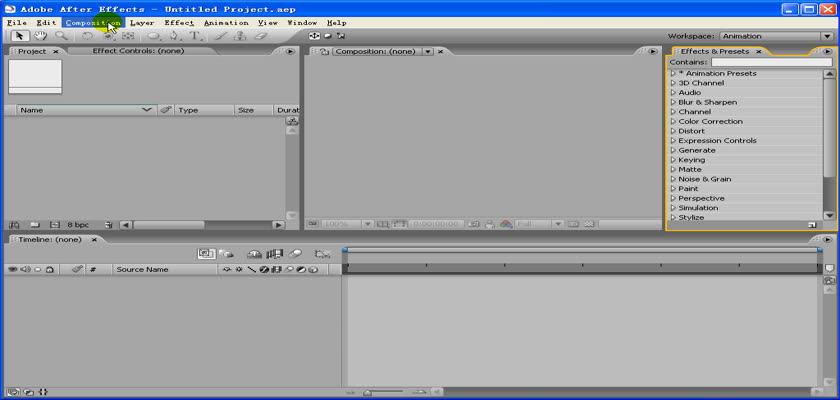Open Effects & Presets panel options arrow

828,51
